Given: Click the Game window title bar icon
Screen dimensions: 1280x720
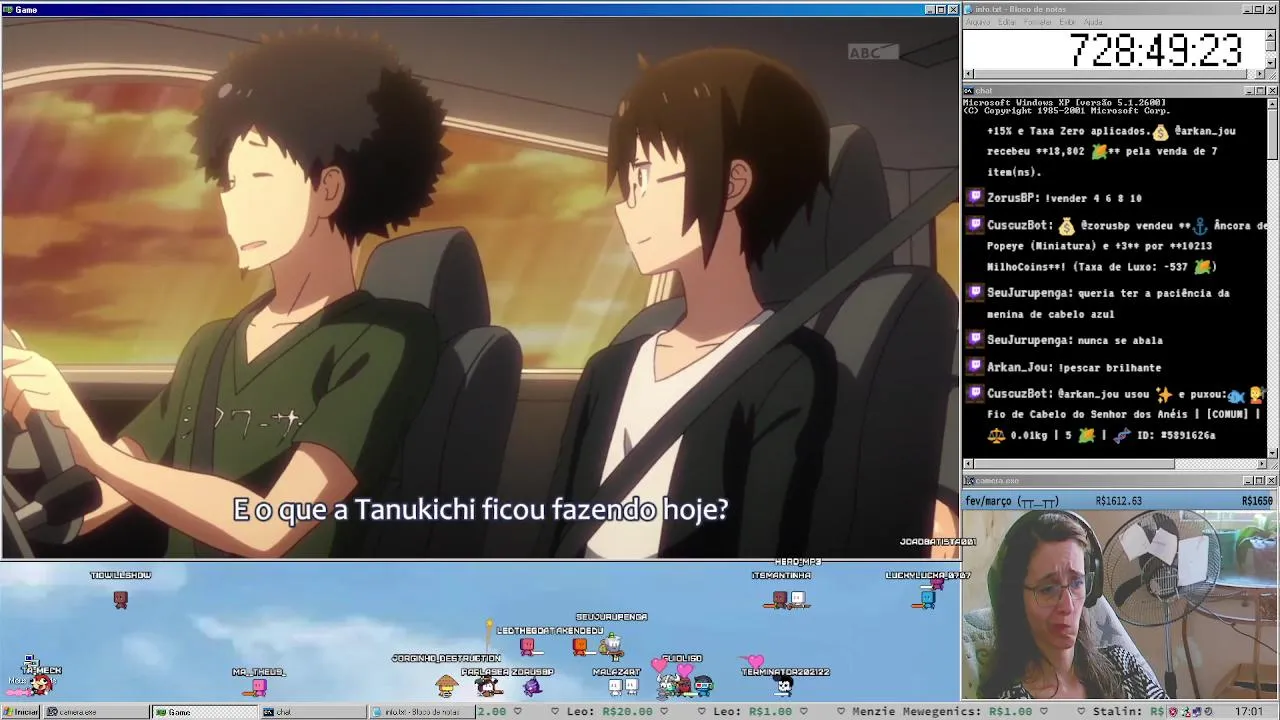Looking at the screenshot, I should pyautogui.click(x=8, y=9).
